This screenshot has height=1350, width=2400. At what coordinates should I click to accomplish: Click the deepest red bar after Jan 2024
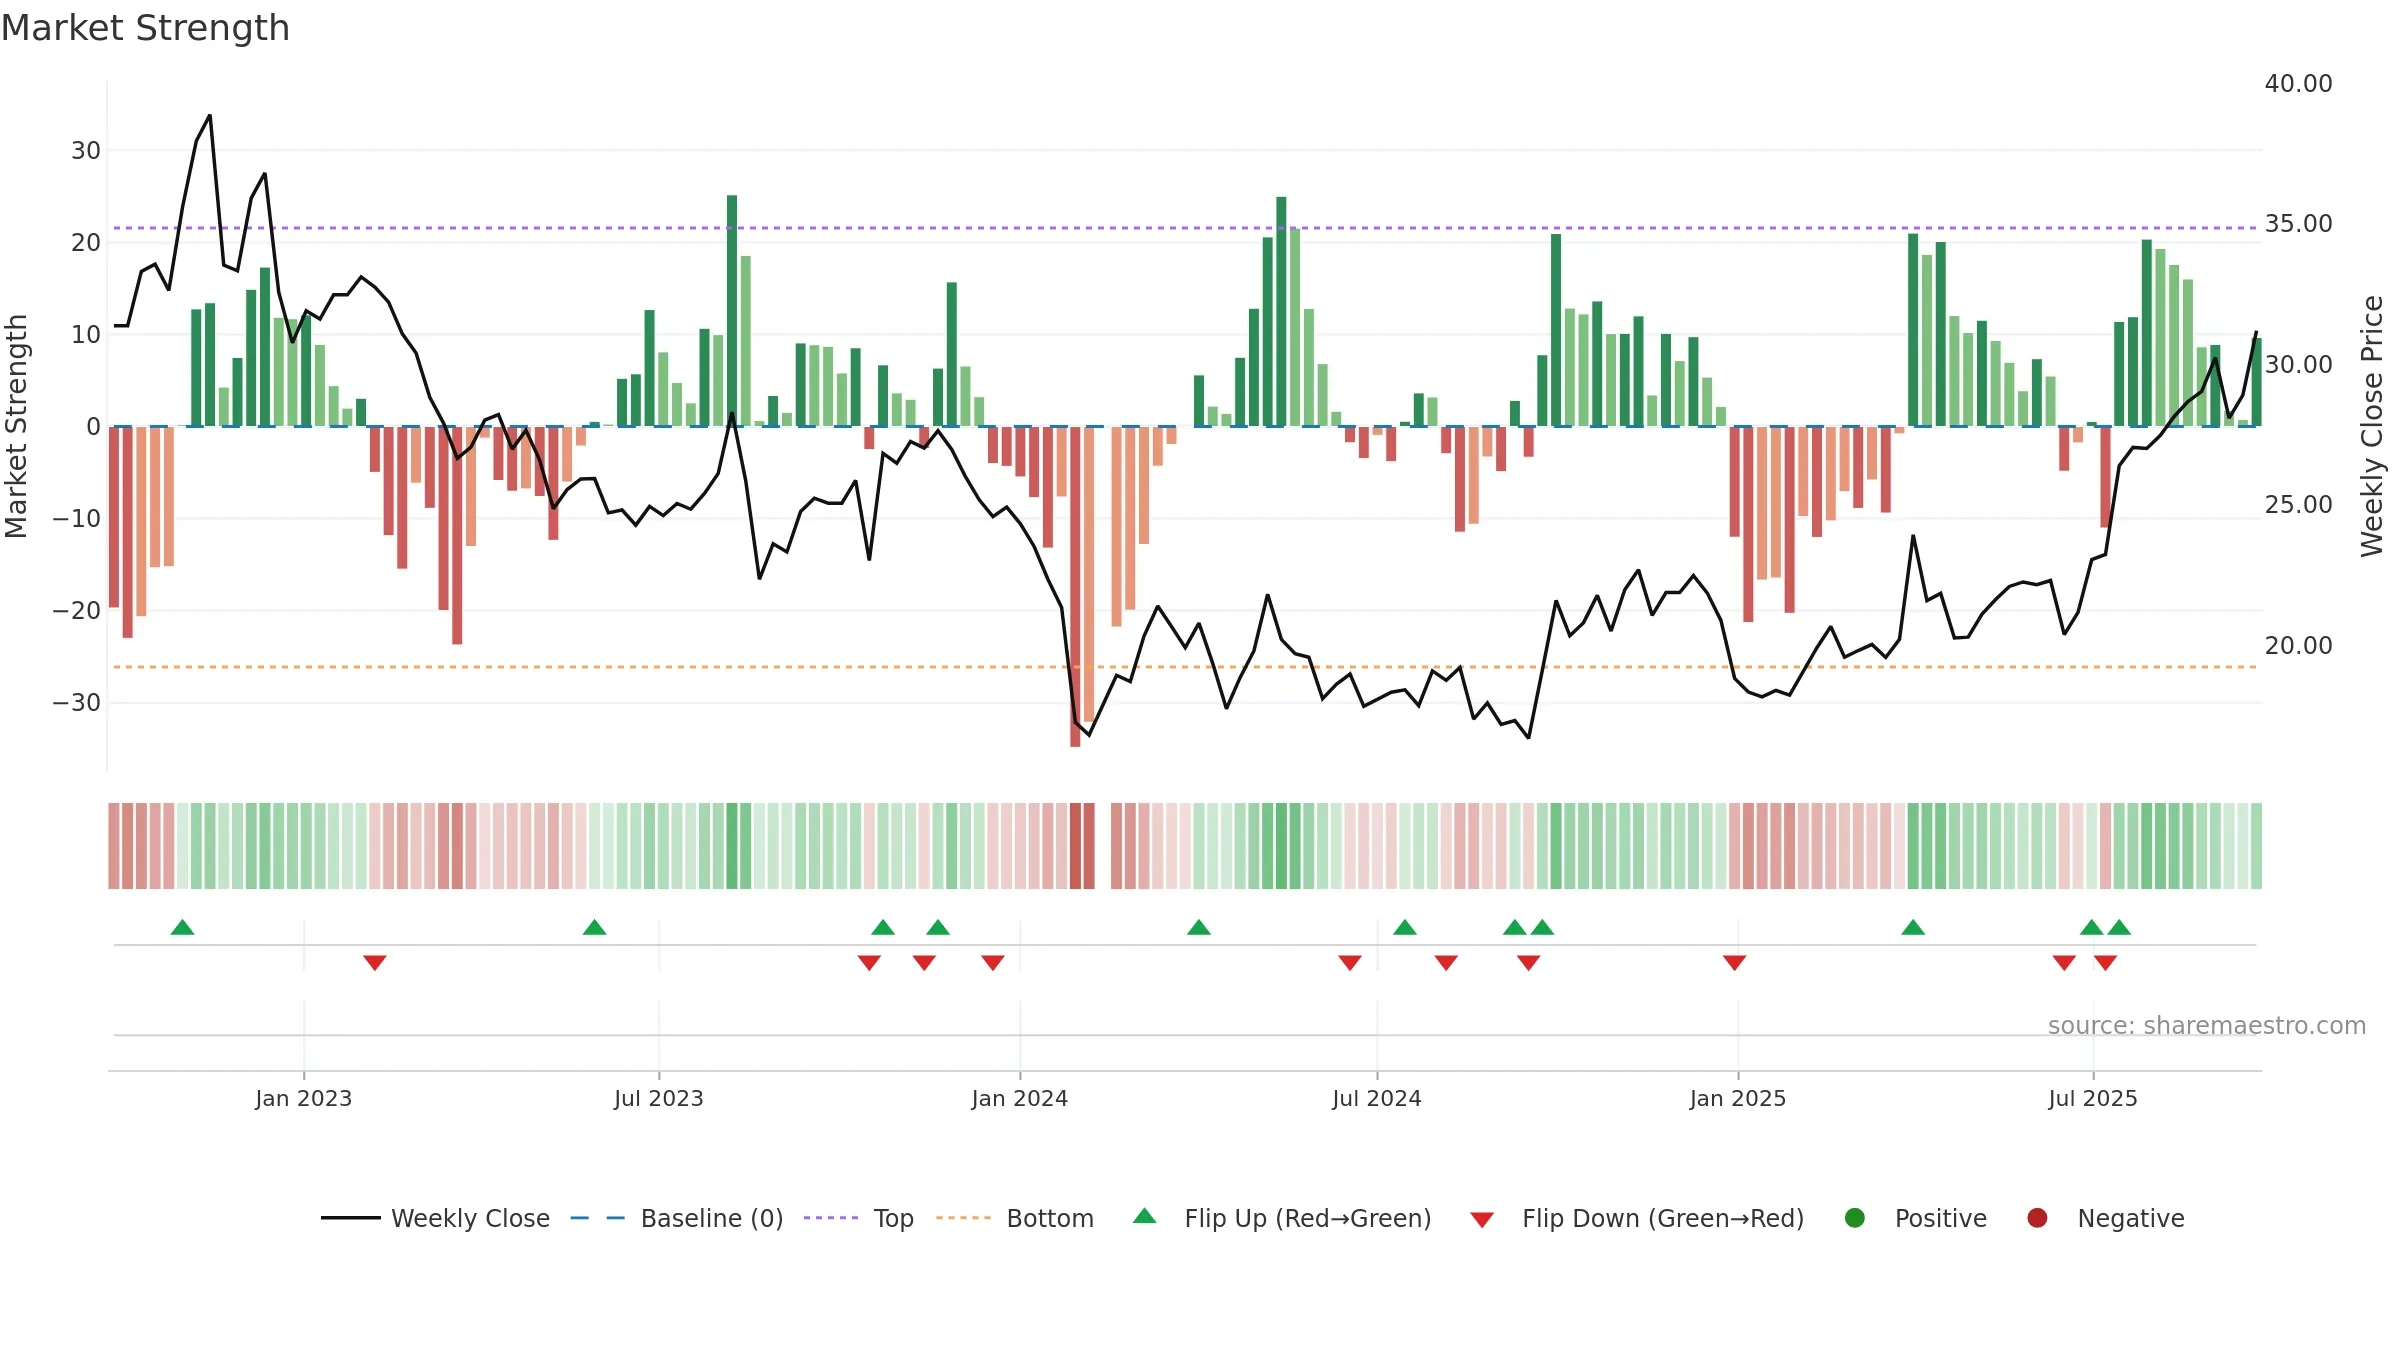point(1075,587)
